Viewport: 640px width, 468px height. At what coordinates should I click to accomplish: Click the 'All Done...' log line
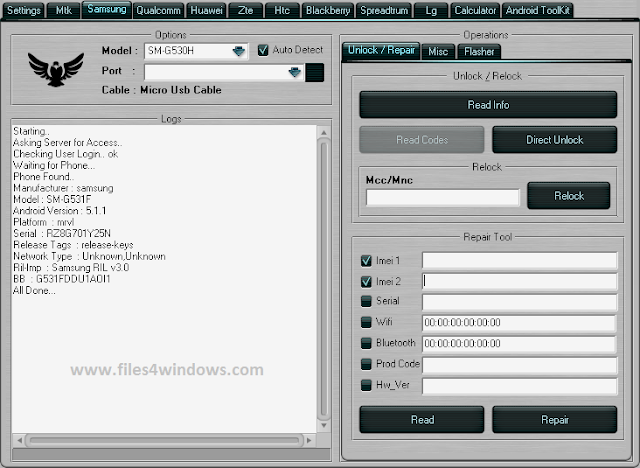point(34,291)
